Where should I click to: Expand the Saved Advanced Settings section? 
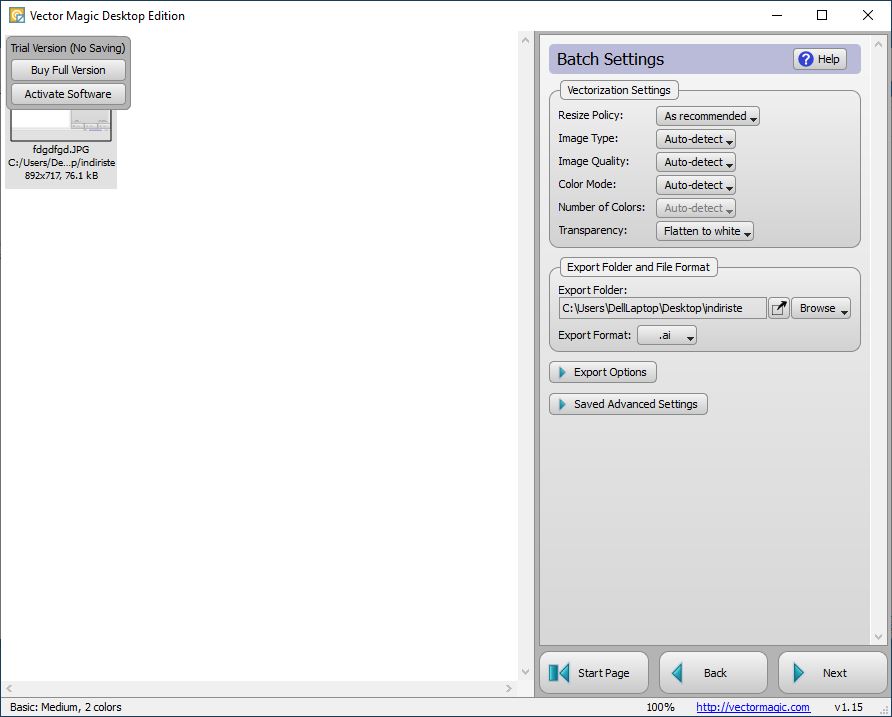[629, 404]
